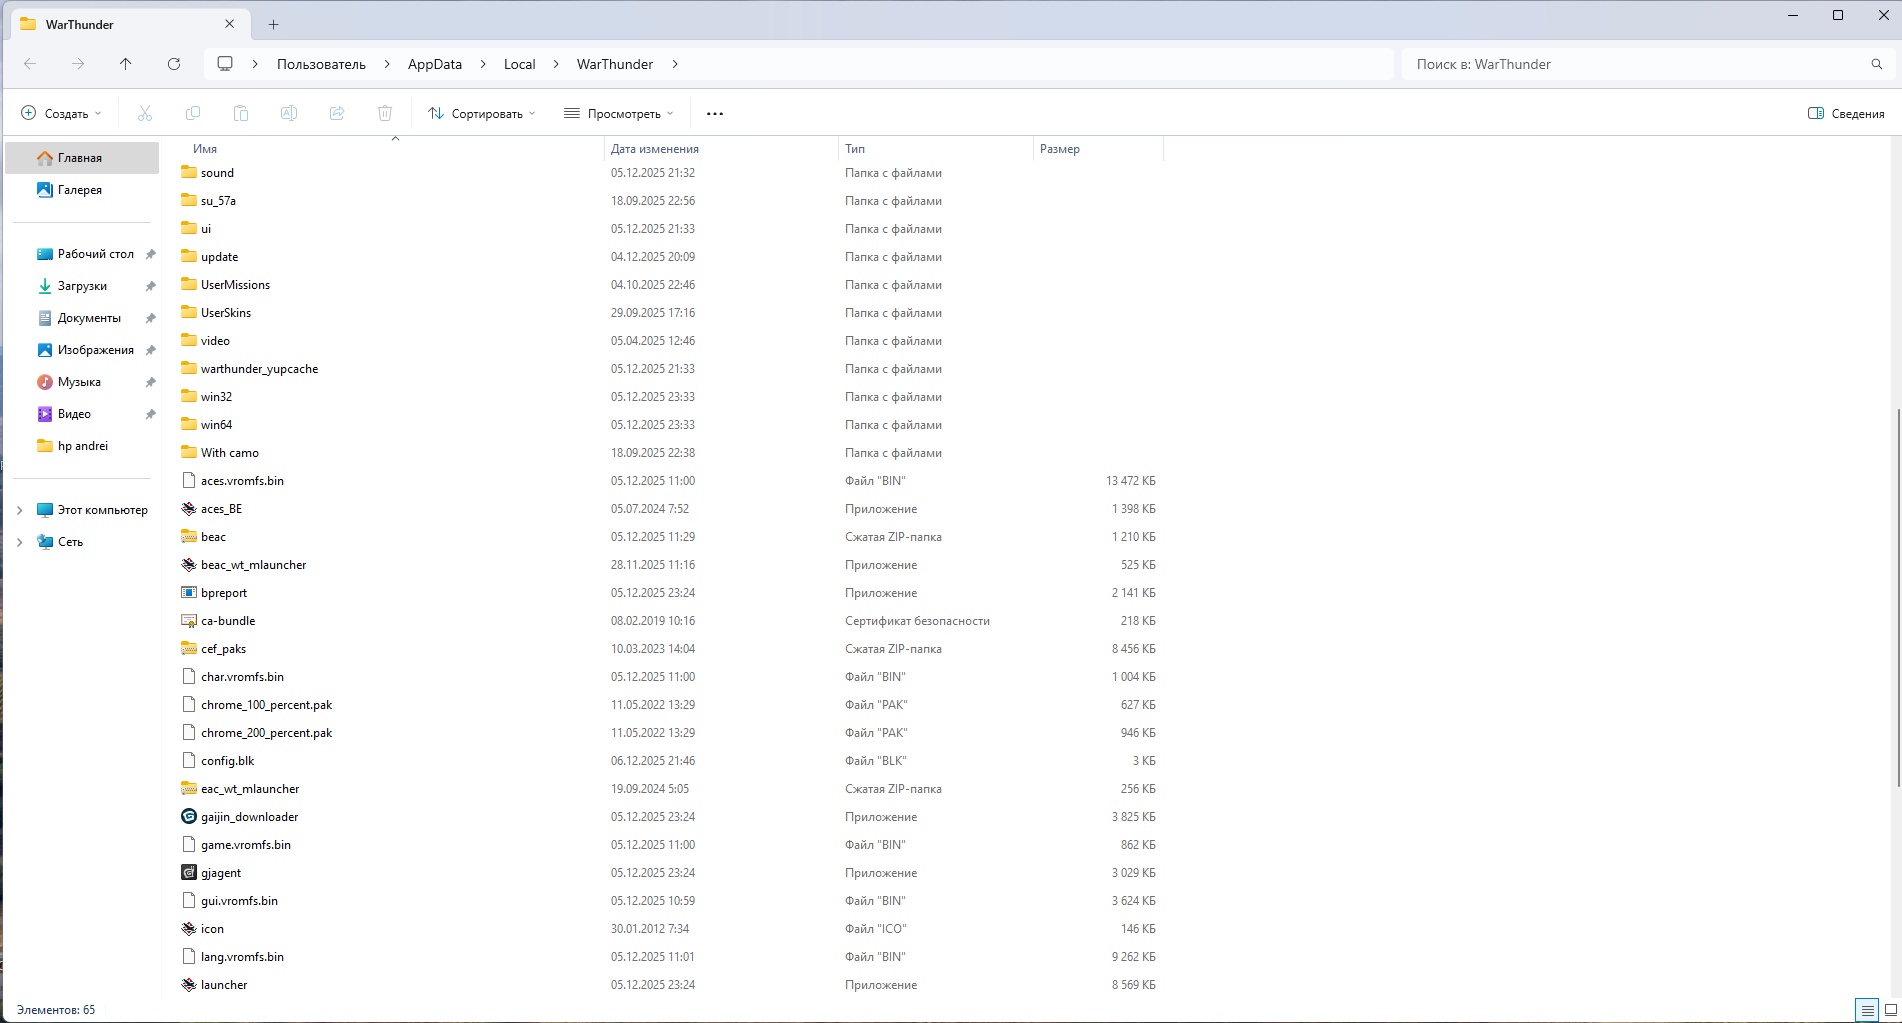Open the Сортировать dropdown menu
Image resolution: width=1902 pixels, height=1023 pixels.
click(481, 114)
